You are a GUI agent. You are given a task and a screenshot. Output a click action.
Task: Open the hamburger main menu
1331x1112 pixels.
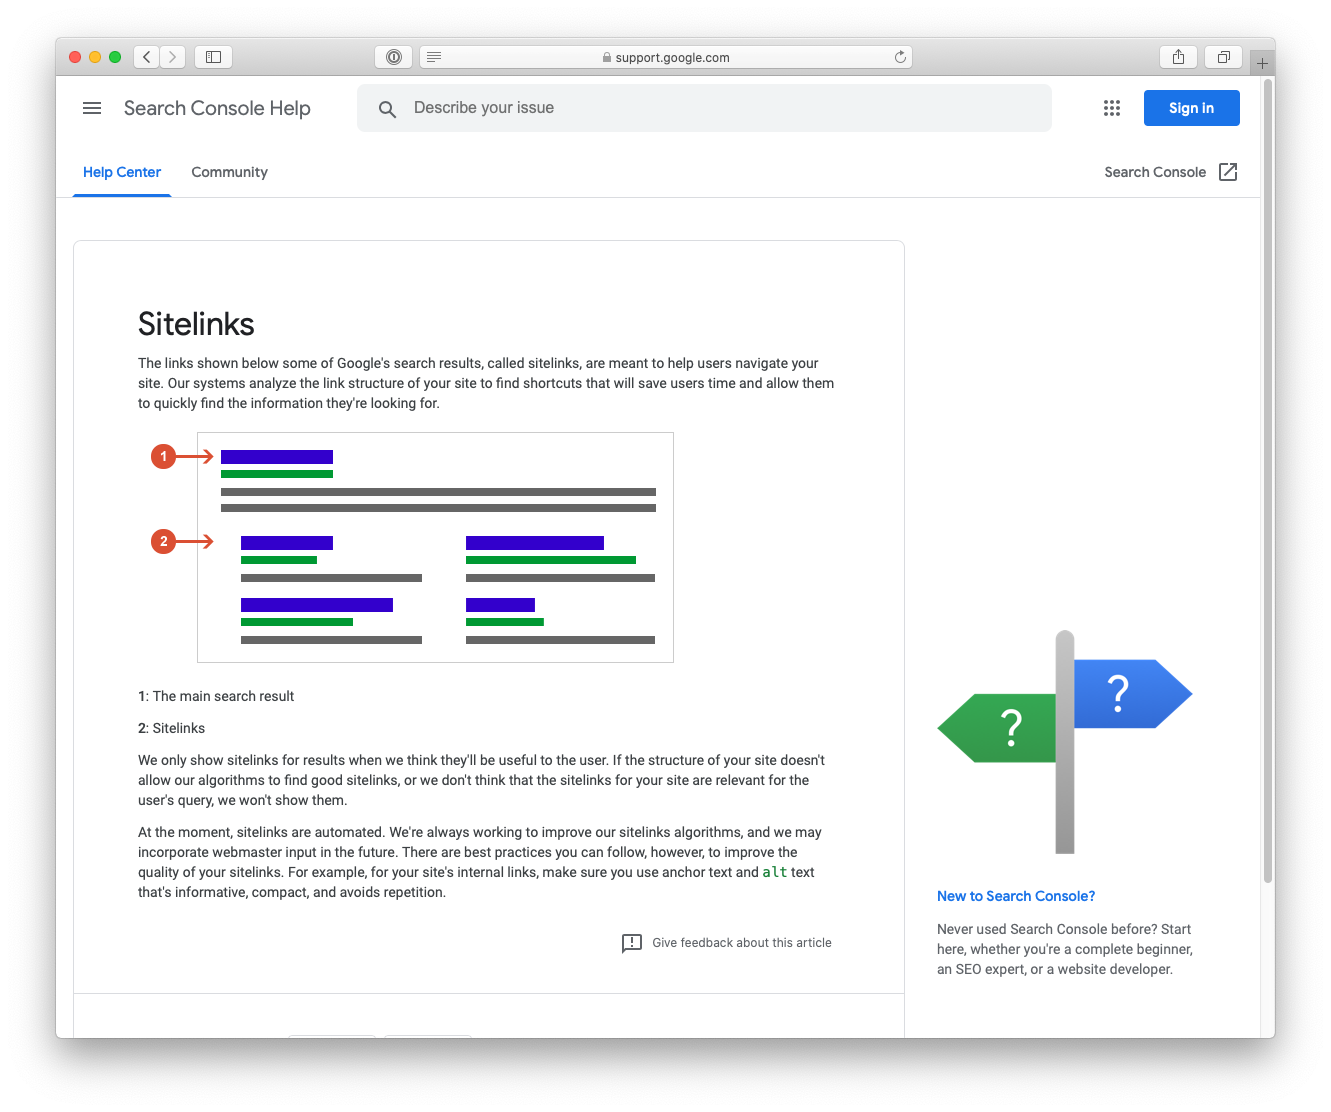[92, 108]
